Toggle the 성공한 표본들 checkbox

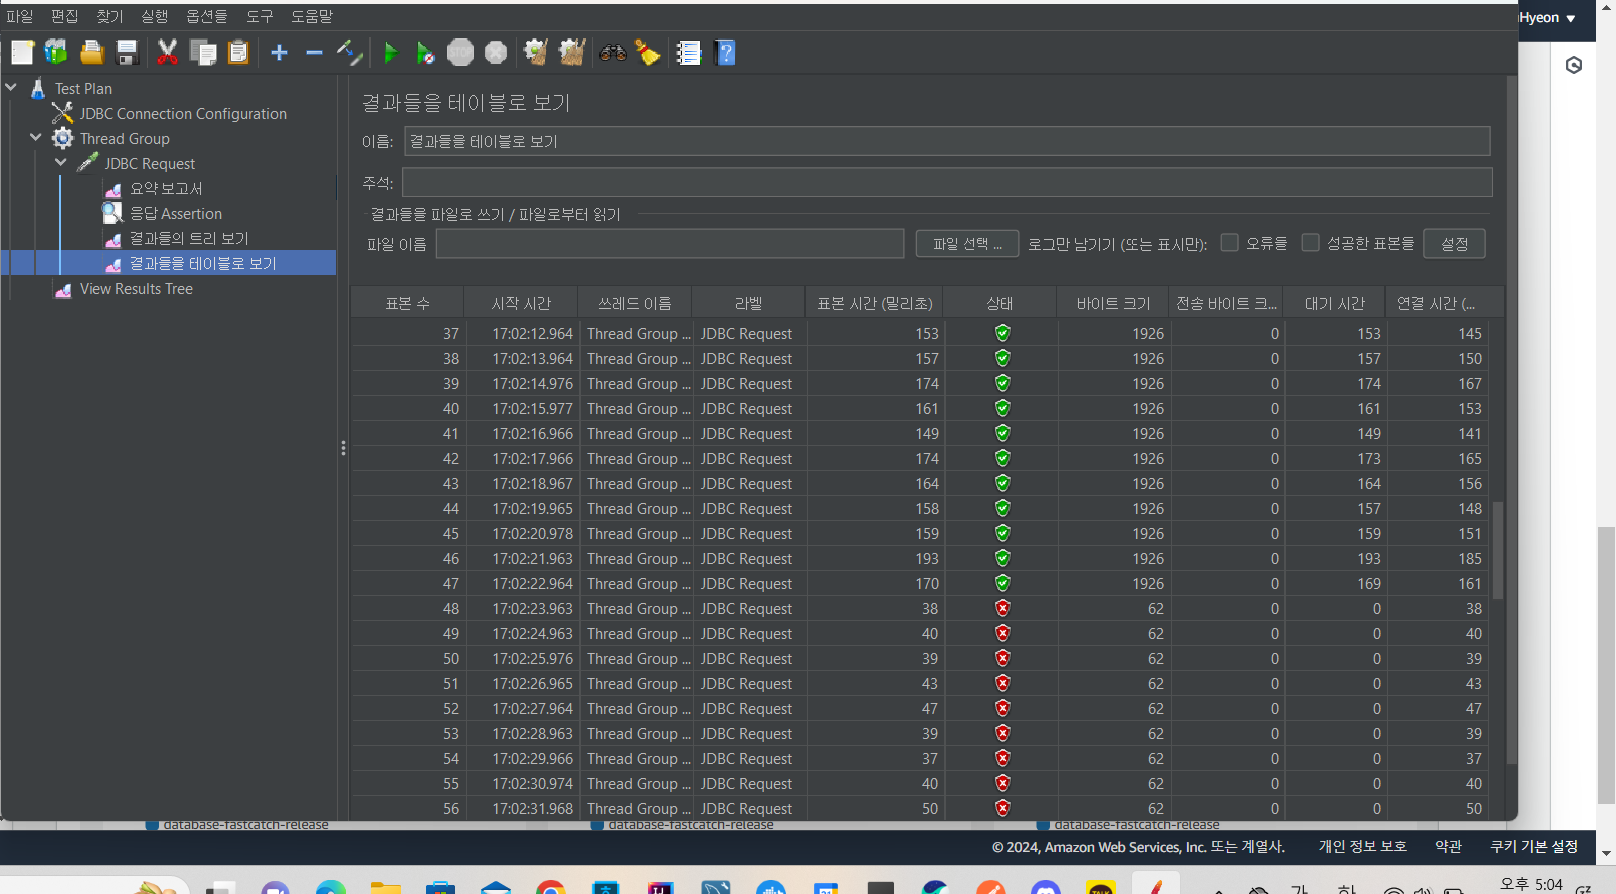(1310, 242)
